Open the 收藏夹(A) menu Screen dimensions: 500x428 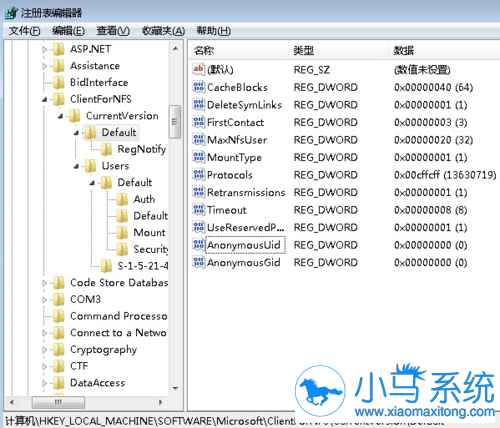tap(163, 31)
